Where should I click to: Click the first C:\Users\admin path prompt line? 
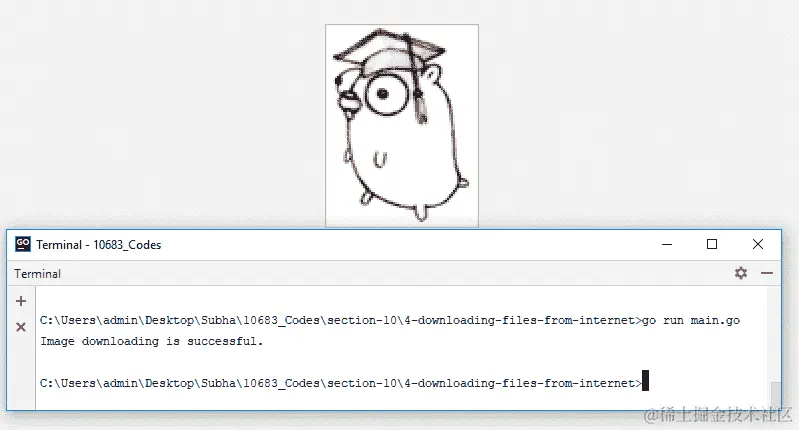point(340,320)
